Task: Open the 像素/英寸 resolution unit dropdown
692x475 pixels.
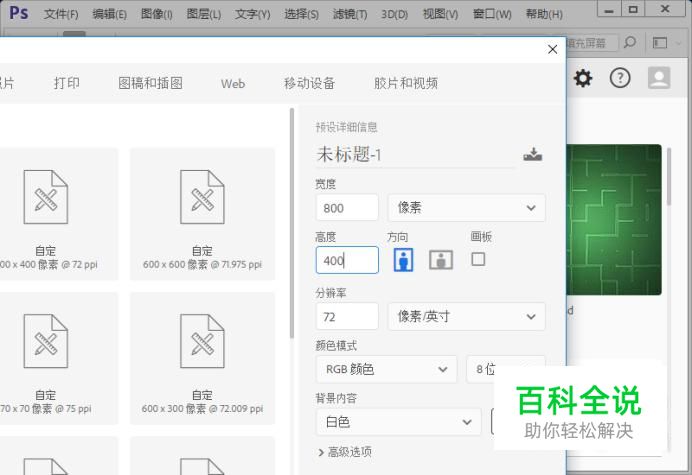Action: pyautogui.click(x=466, y=316)
